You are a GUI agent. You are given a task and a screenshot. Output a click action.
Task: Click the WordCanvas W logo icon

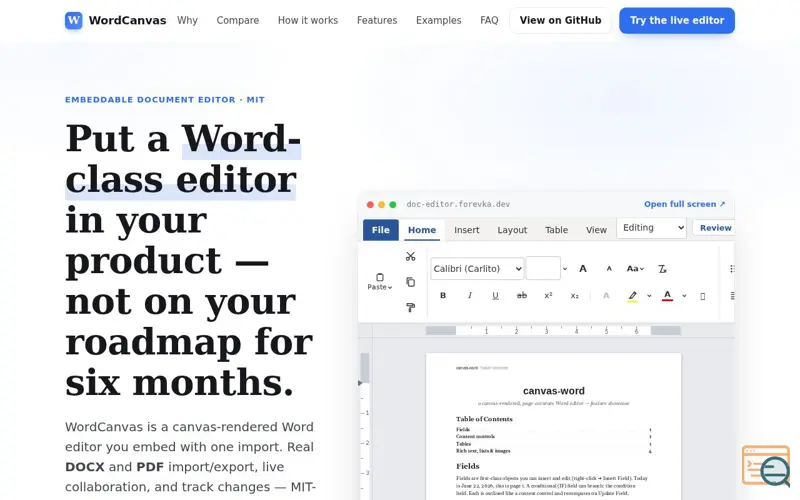pyautogui.click(x=73, y=20)
